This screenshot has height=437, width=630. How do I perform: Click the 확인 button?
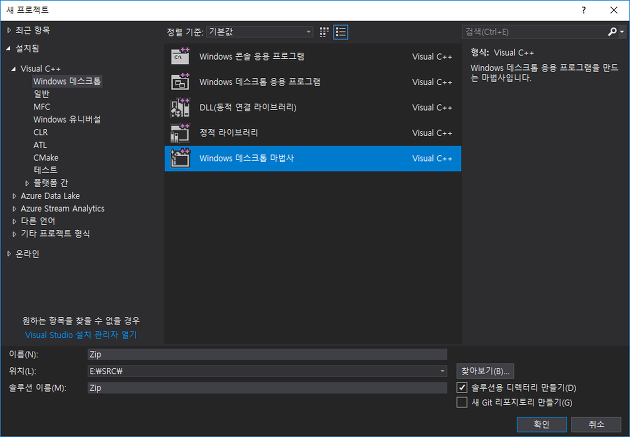coord(542,424)
